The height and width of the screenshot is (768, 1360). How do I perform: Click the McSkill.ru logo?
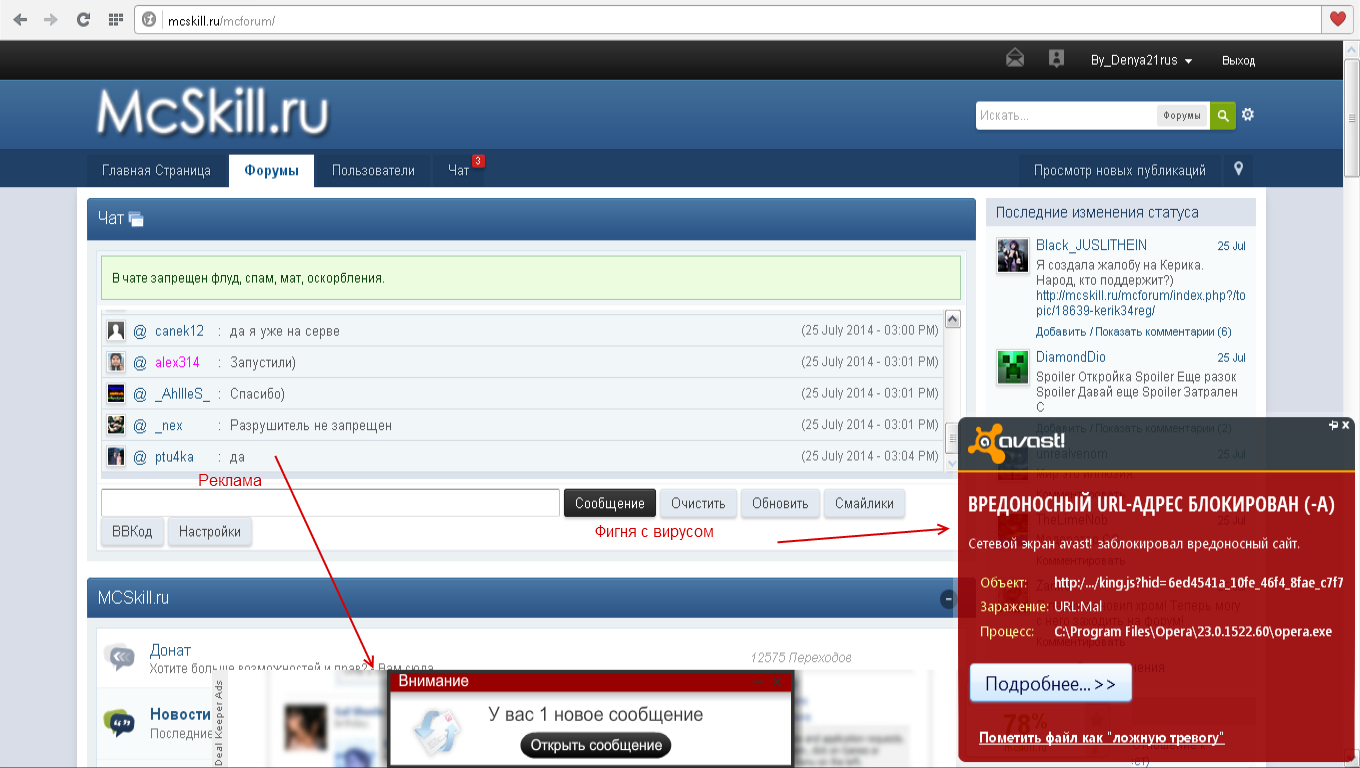click(212, 113)
